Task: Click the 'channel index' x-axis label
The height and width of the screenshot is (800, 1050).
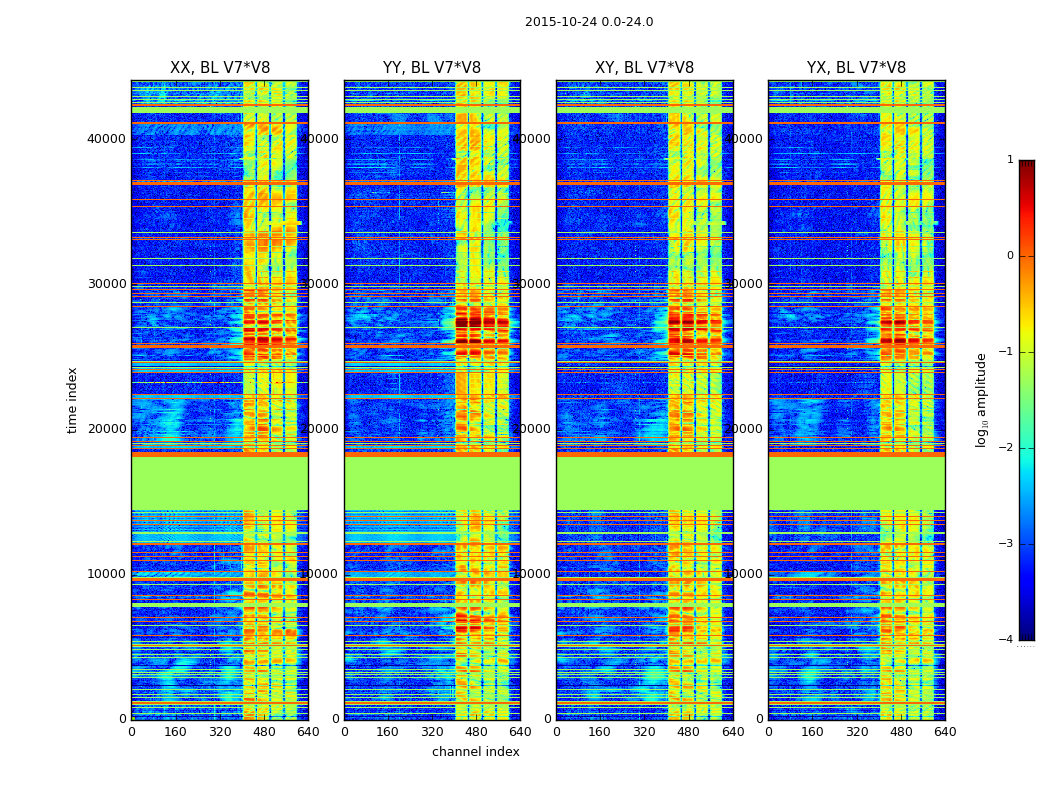Action: [475, 752]
